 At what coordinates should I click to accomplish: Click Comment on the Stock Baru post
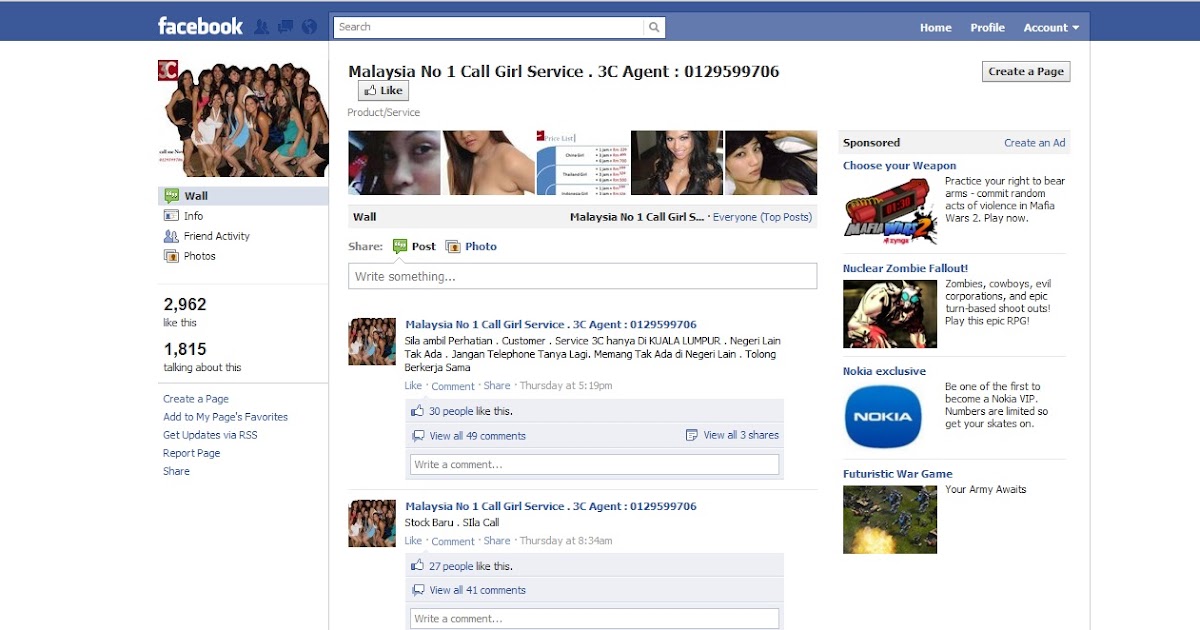tap(453, 541)
